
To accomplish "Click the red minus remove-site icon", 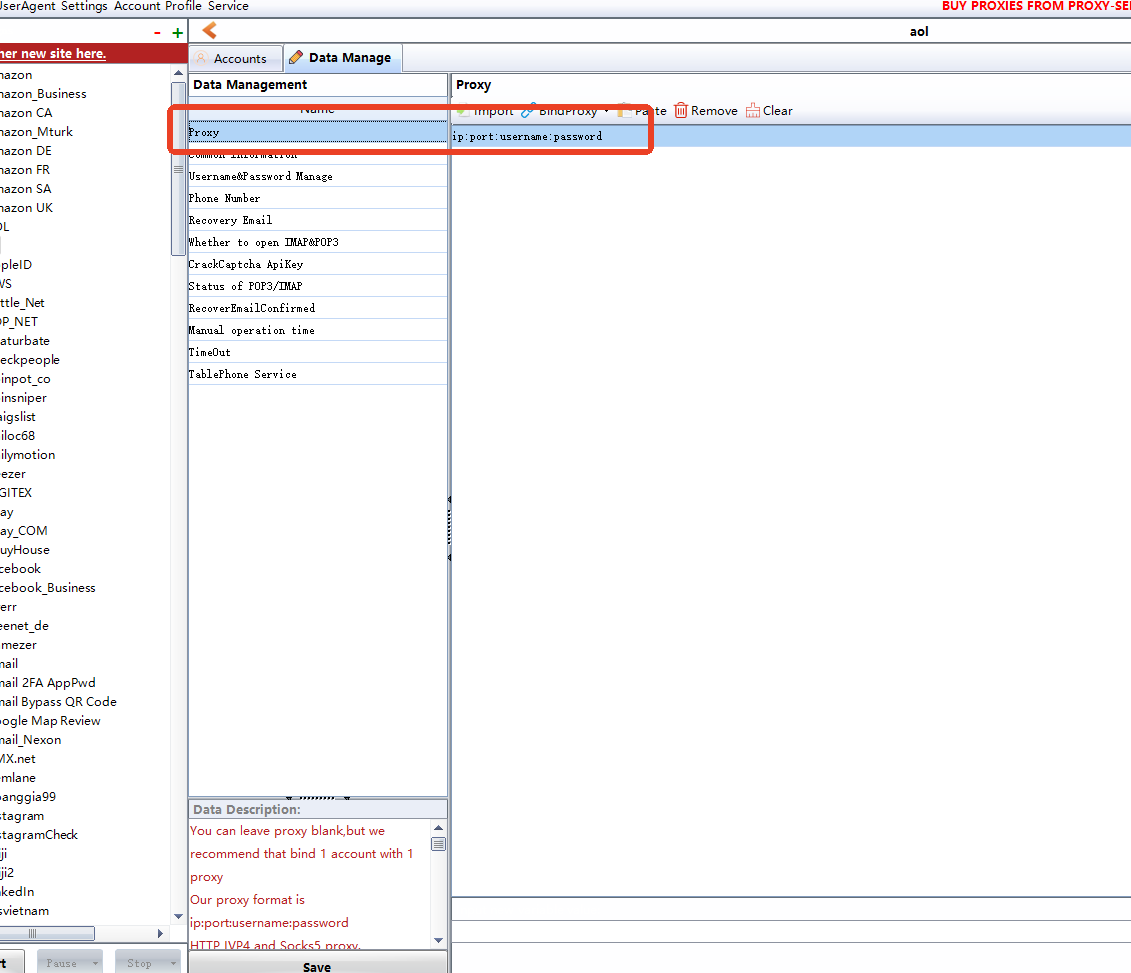I will [x=157, y=32].
